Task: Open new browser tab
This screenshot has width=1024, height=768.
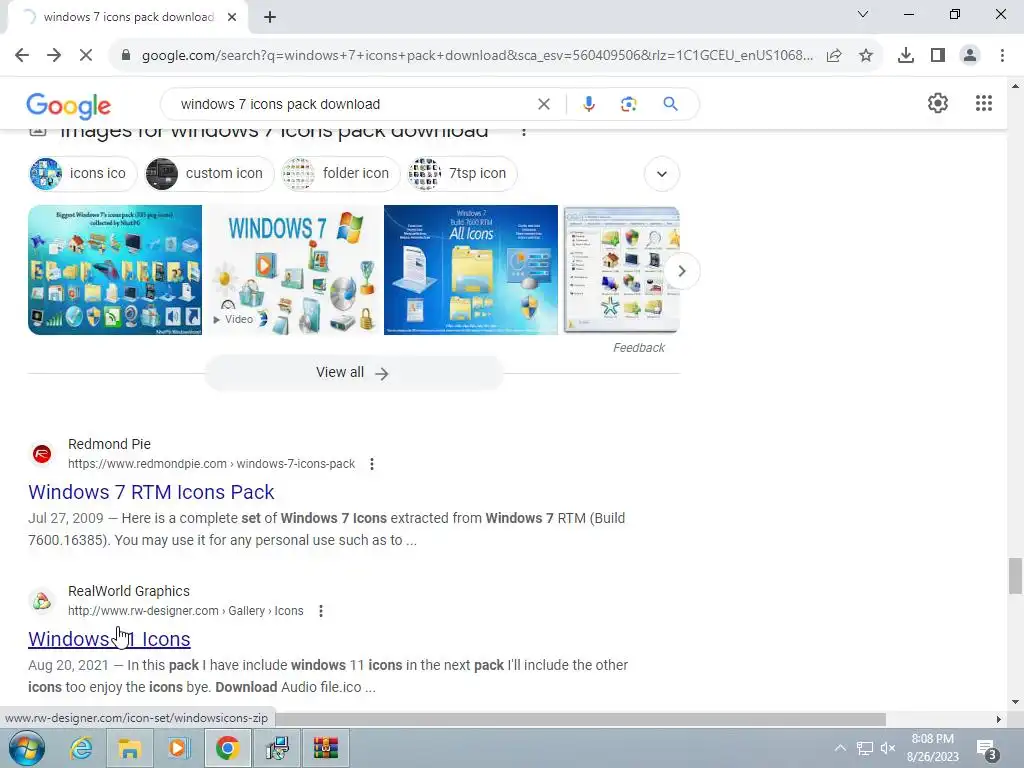Action: [270, 17]
